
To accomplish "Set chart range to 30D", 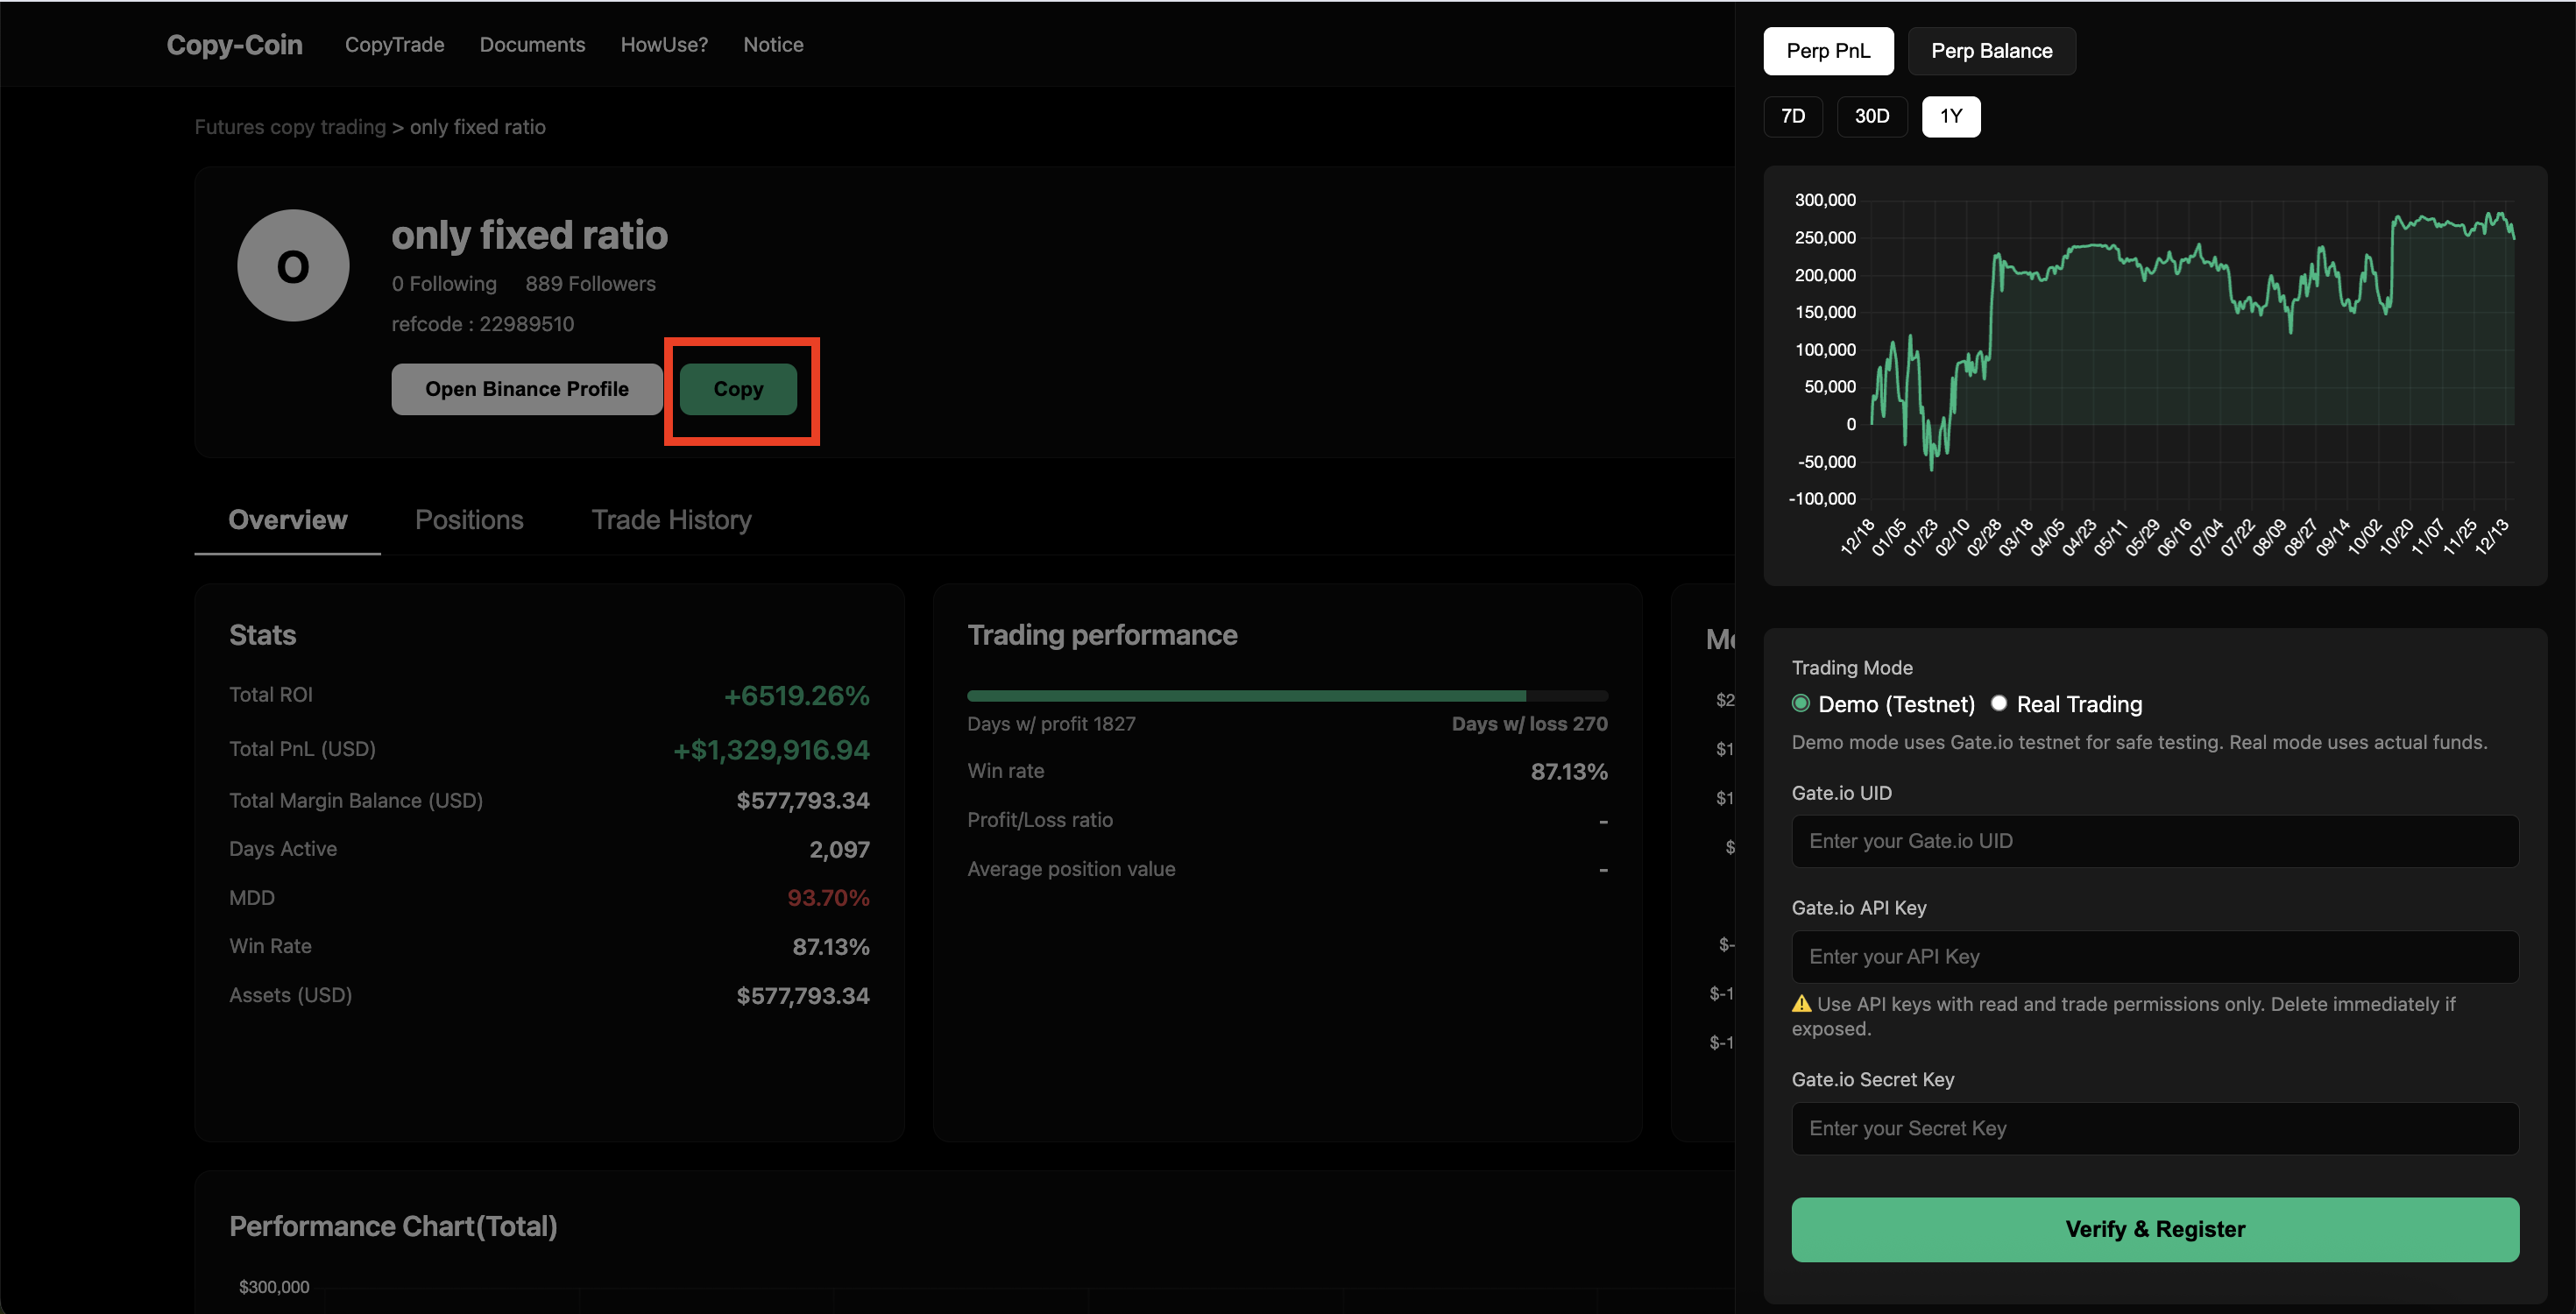I will click(x=1871, y=116).
